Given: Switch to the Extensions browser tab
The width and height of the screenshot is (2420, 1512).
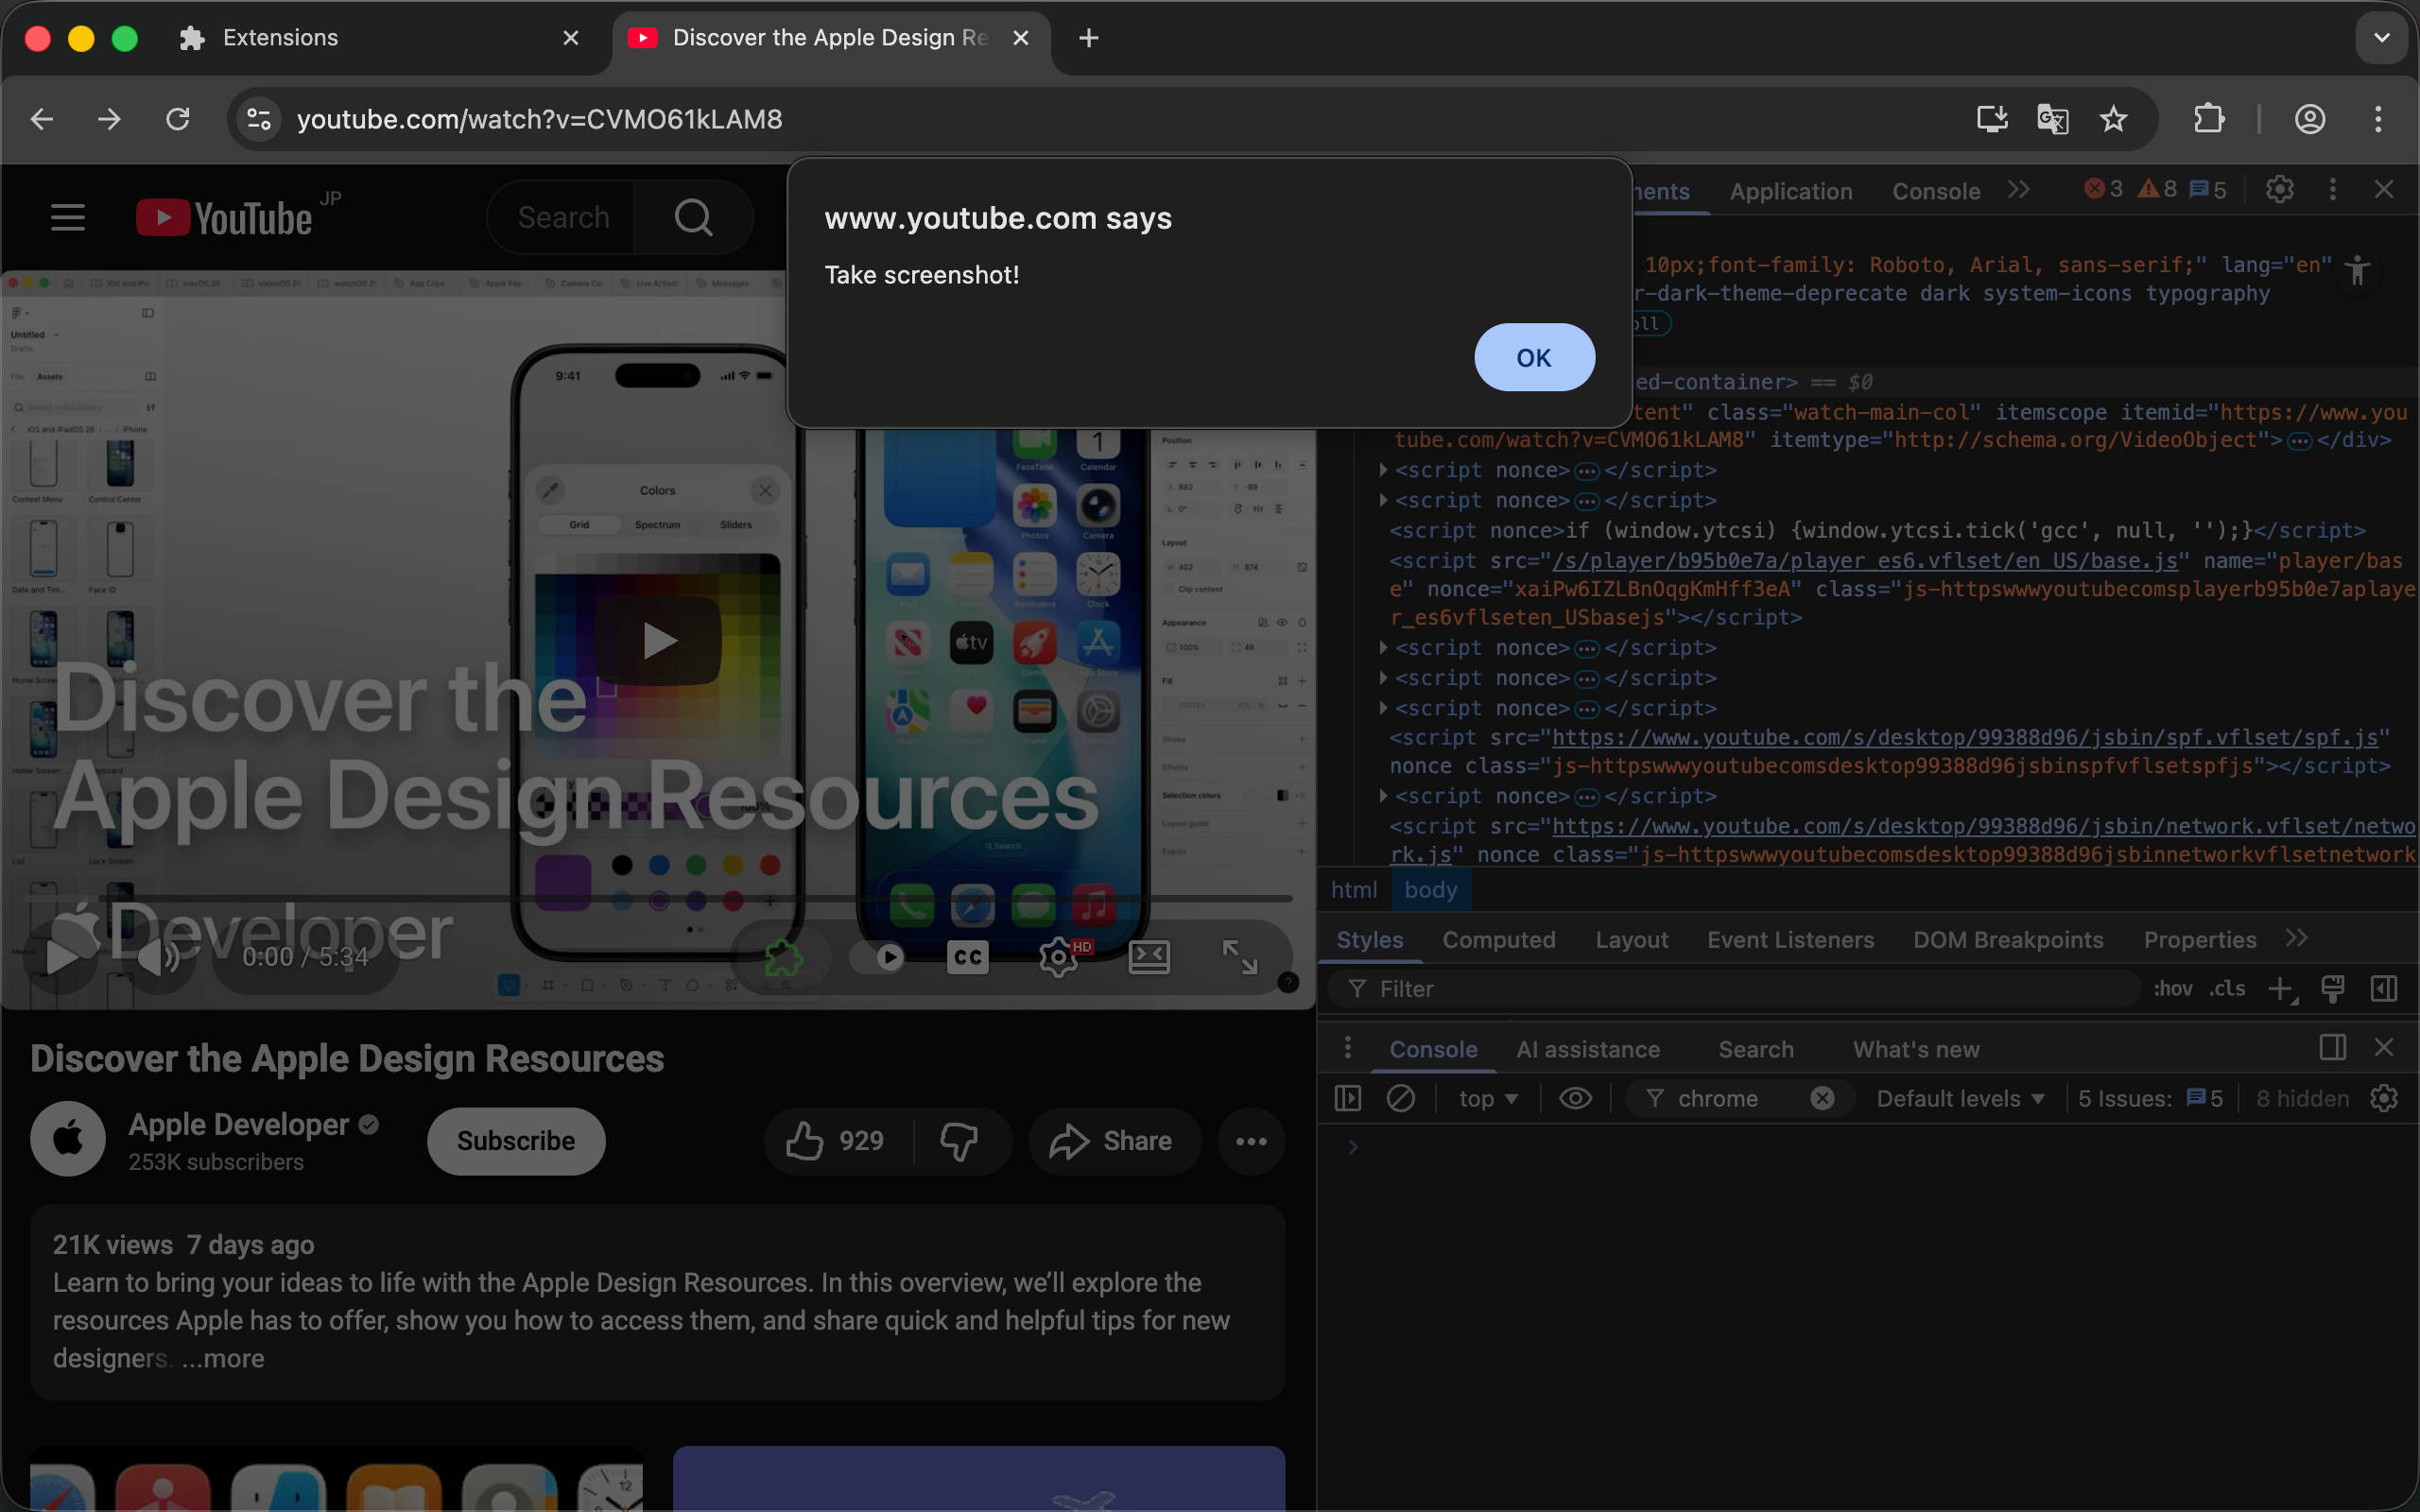Looking at the screenshot, I should [x=280, y=38].
